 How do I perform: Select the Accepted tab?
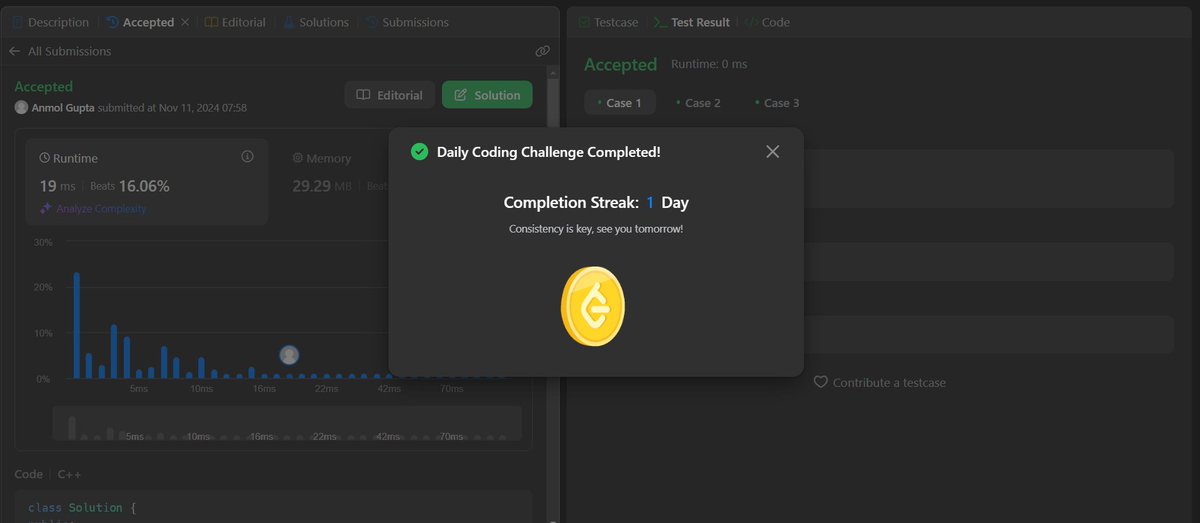pyautogui.click(x=140, y=22)
